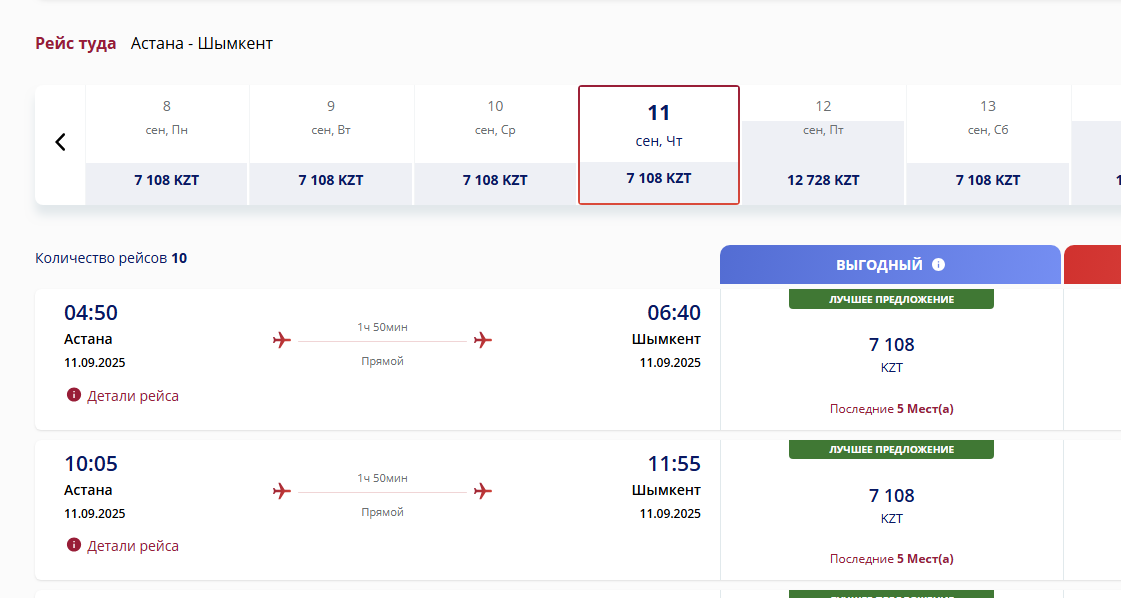The width and height of the screenshot is (1121, 598).
Task: Click the arrival plane icon on the 10:05 flight
Action: point(483,491)
